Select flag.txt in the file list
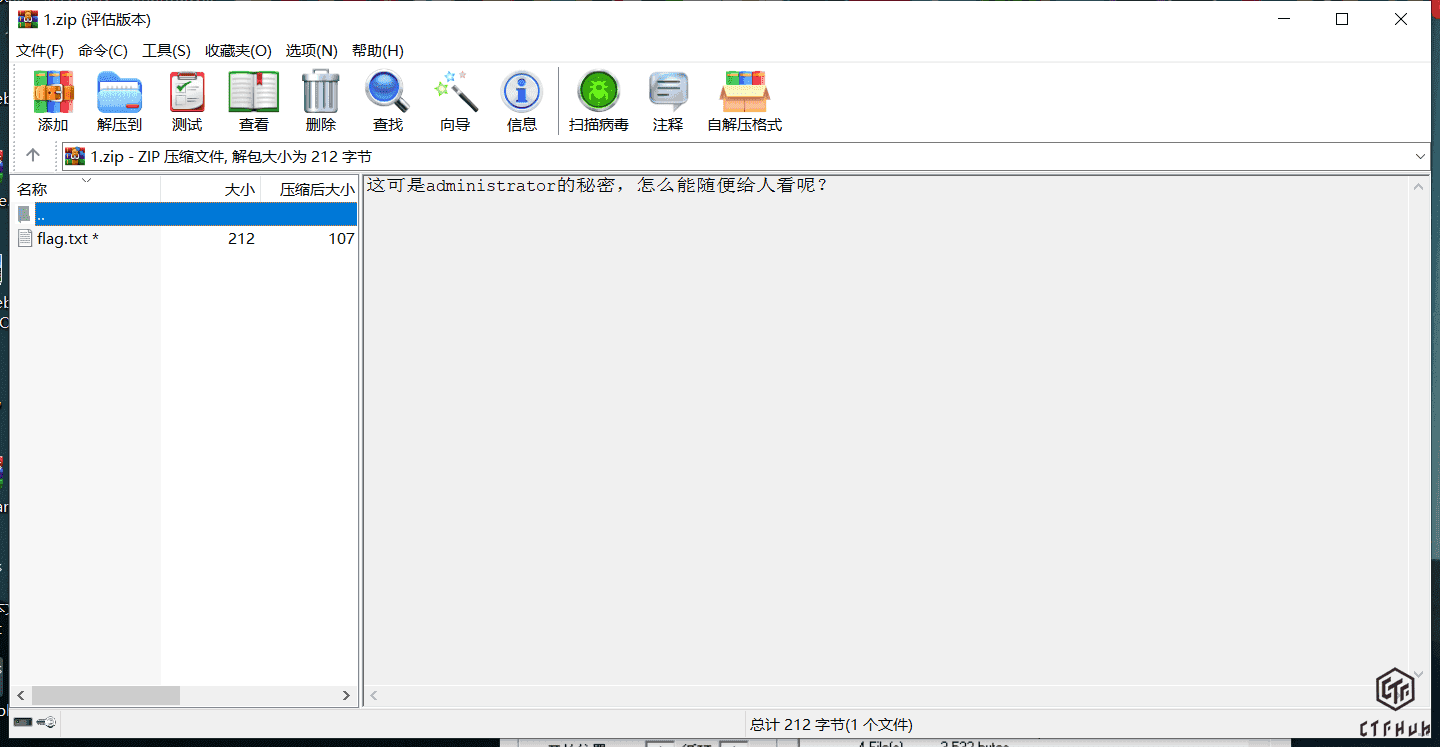 [62, 239]
